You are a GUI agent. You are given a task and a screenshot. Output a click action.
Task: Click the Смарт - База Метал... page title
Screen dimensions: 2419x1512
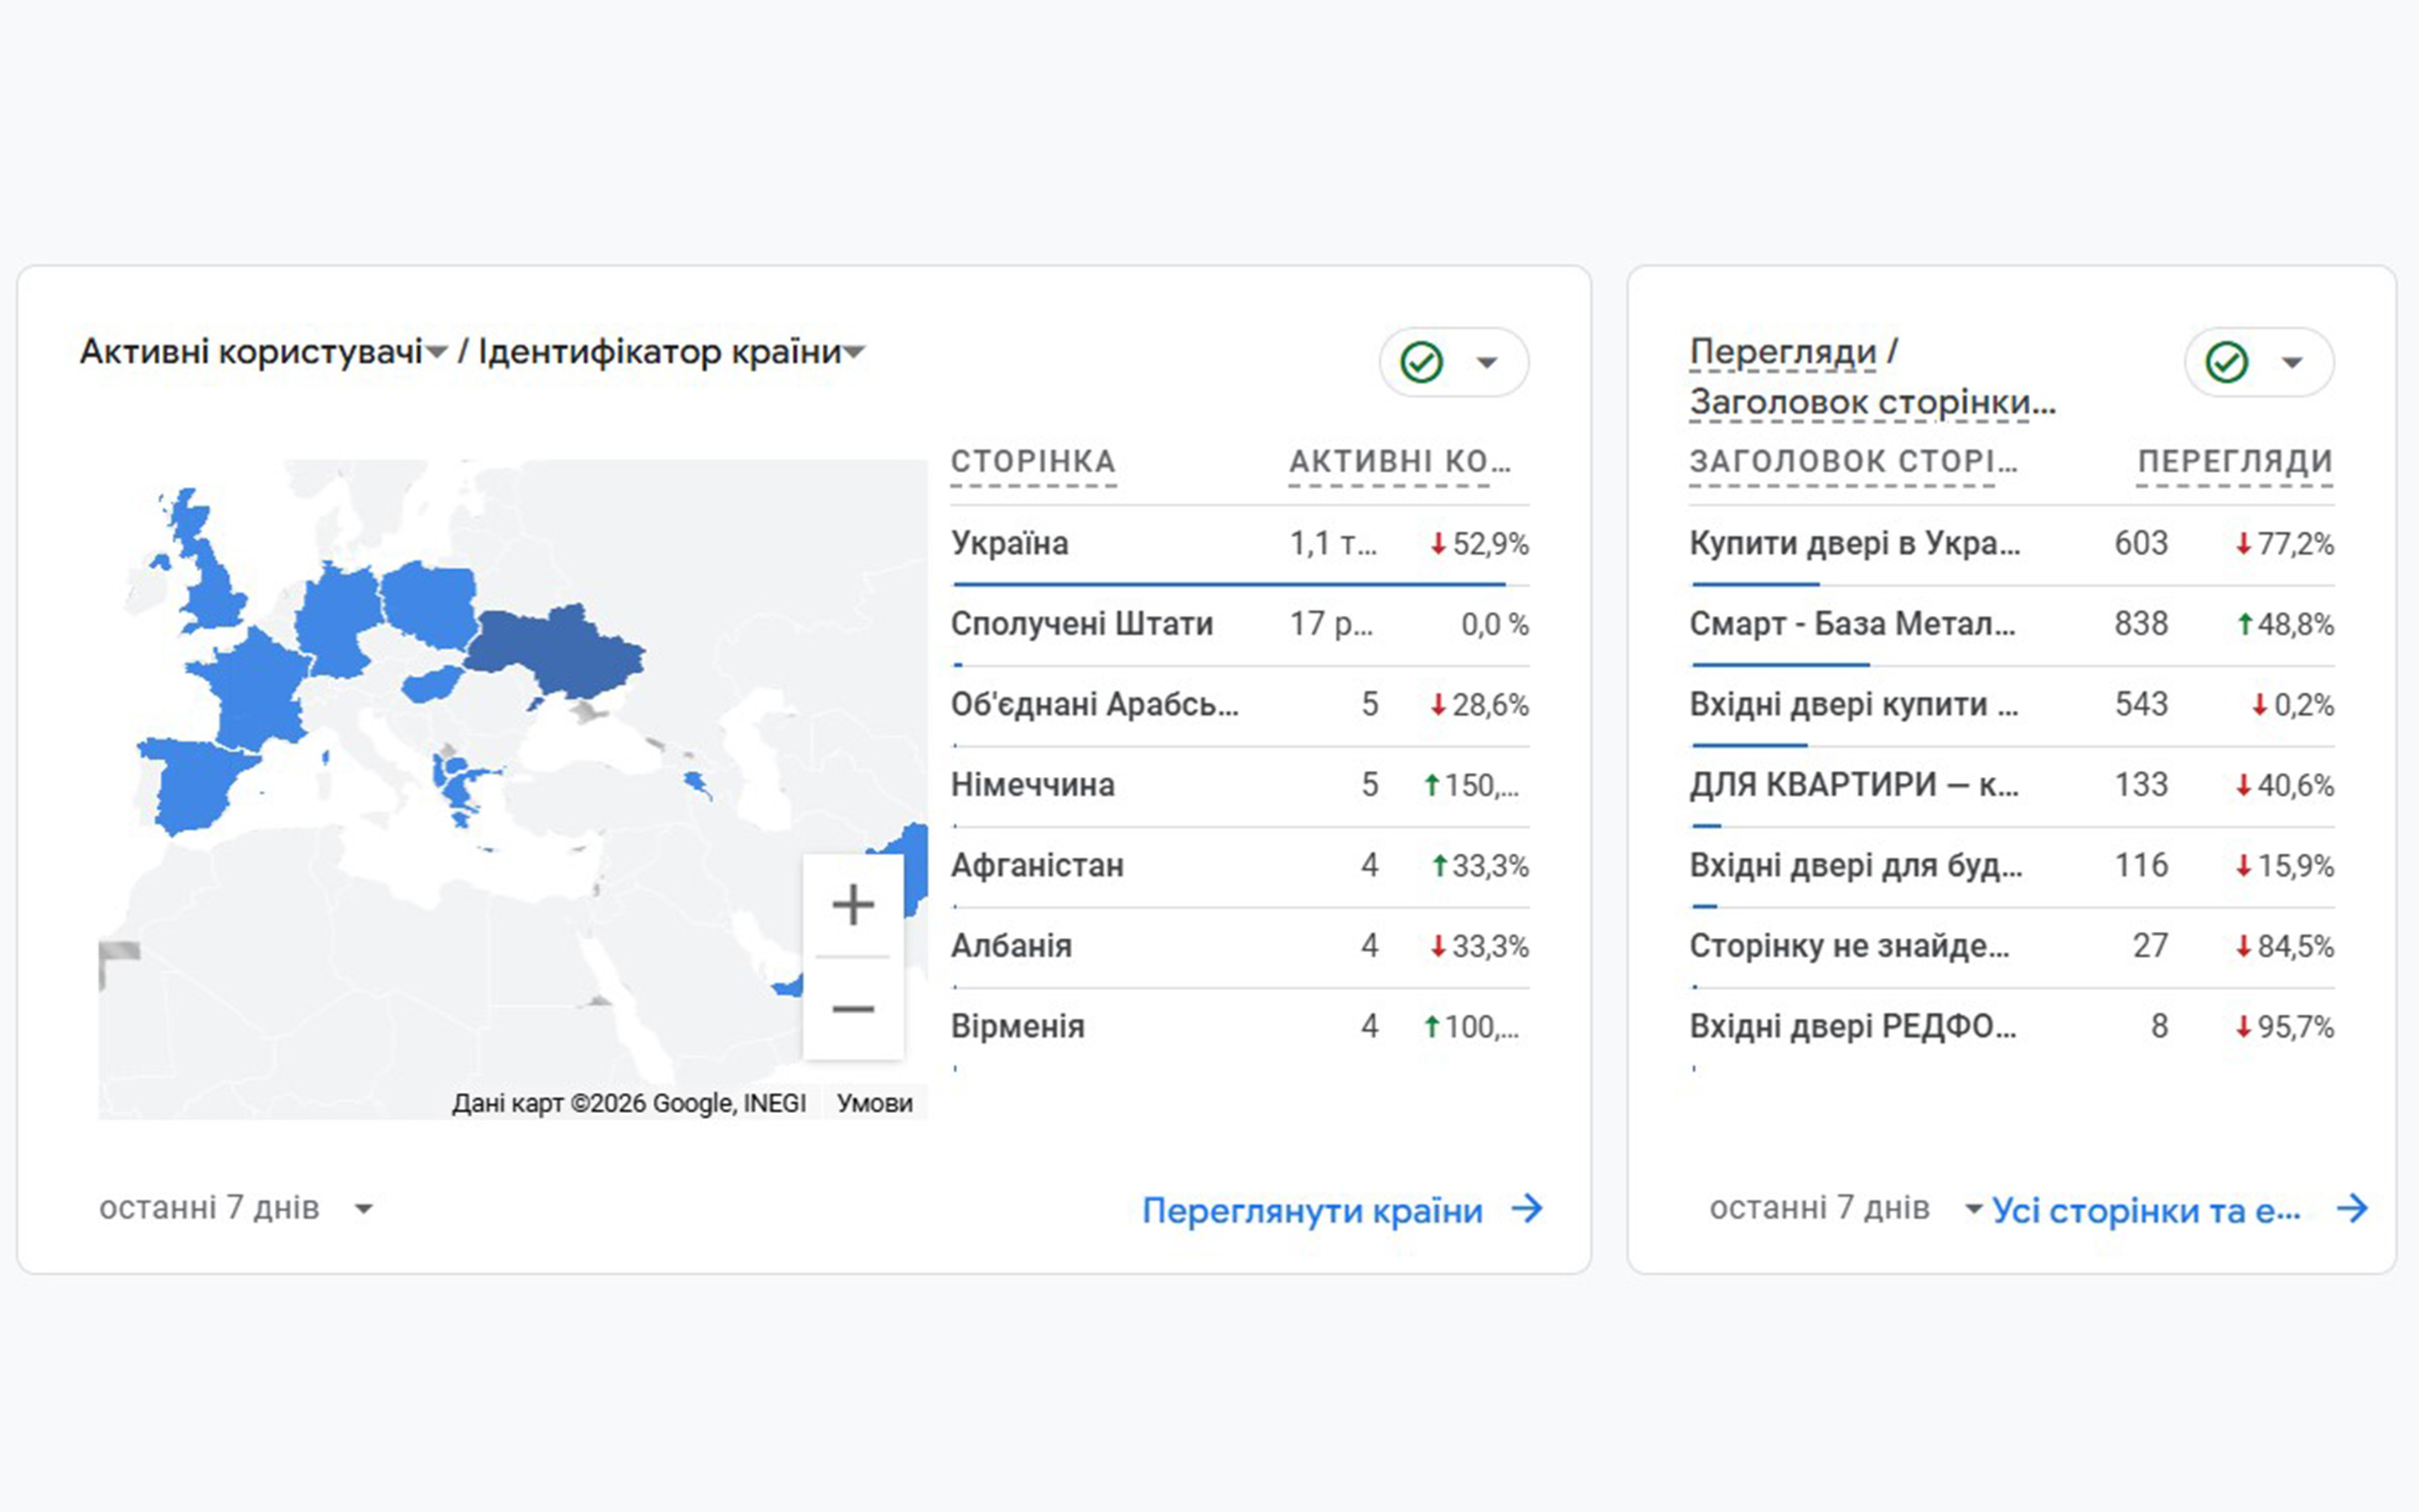1852,624
